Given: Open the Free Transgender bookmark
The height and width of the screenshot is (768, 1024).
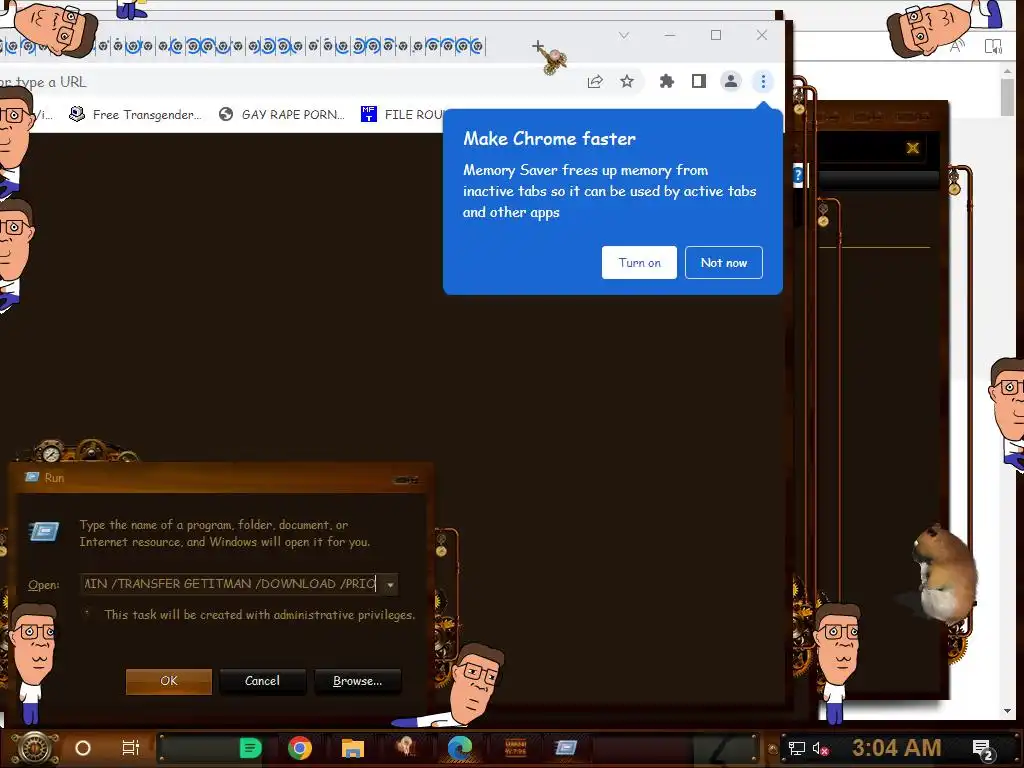Looking at the screenshot, I should click(136, 115).
